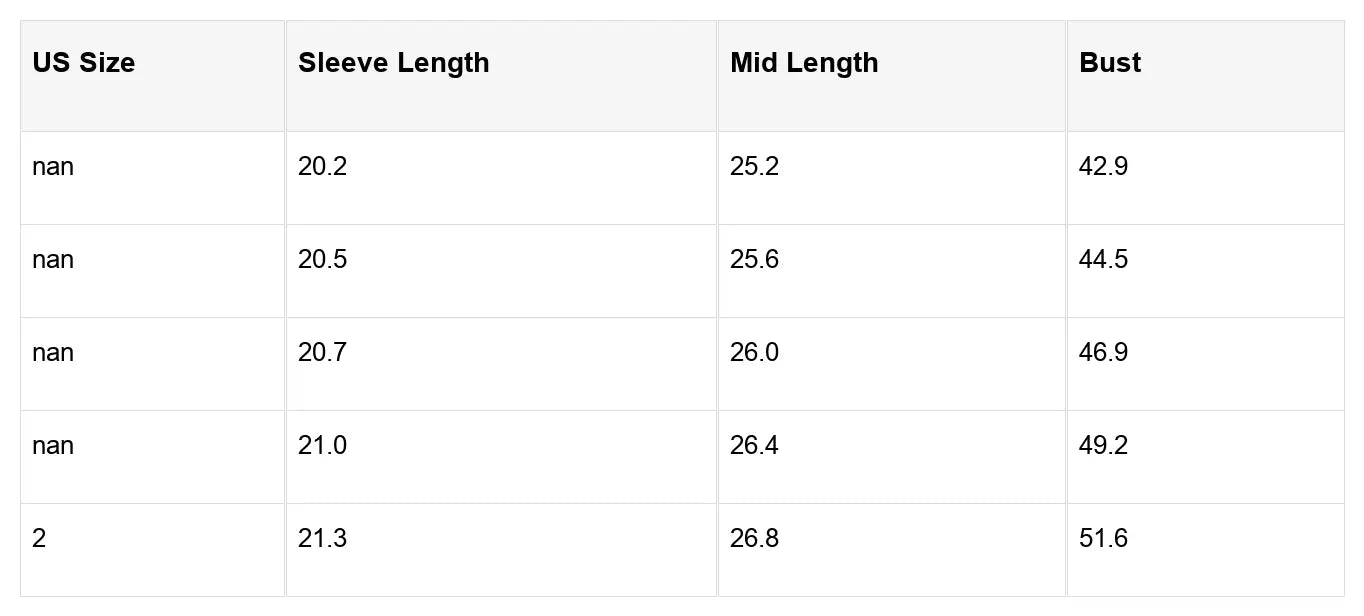Screen dimensions: 1364x616
Task: Select the 20.5 sleeve length cell
Action: point(323,260)
